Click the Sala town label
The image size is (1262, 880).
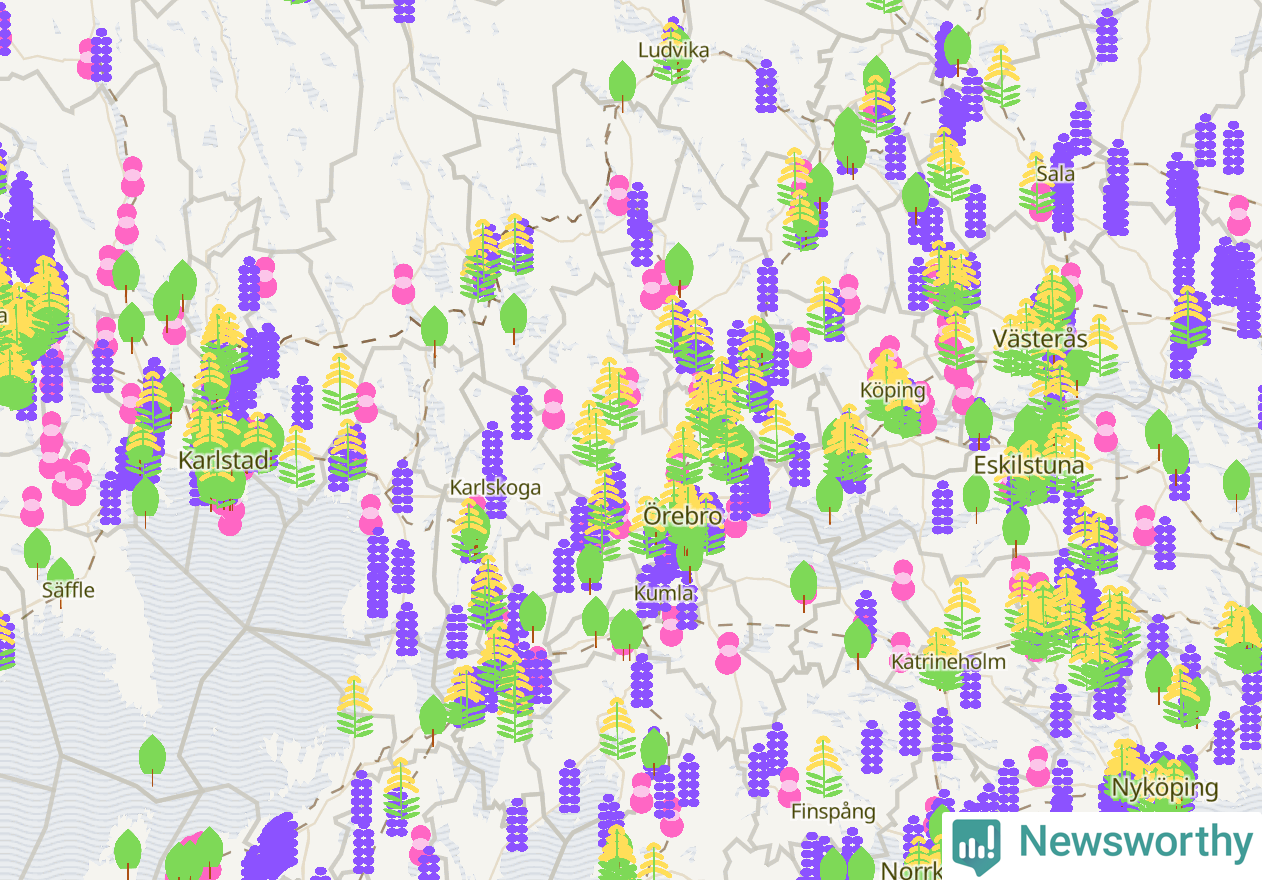(x=1056, y=174)
